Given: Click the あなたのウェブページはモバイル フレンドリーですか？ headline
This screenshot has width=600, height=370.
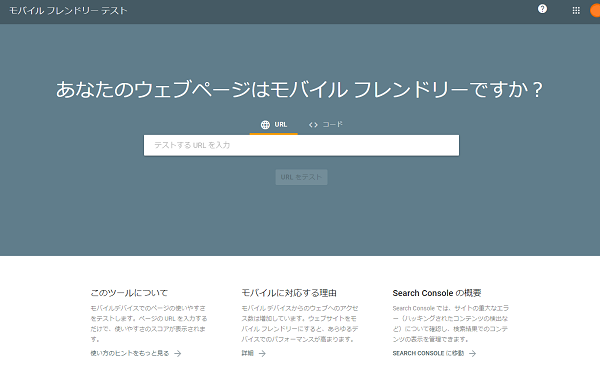Looking at the screenshot, I should click(300, 90).
